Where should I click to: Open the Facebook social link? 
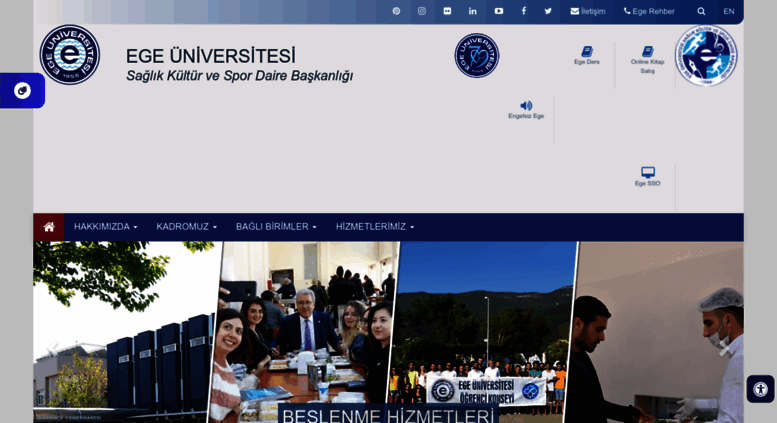pyautogui.click(x=524, y=11)
